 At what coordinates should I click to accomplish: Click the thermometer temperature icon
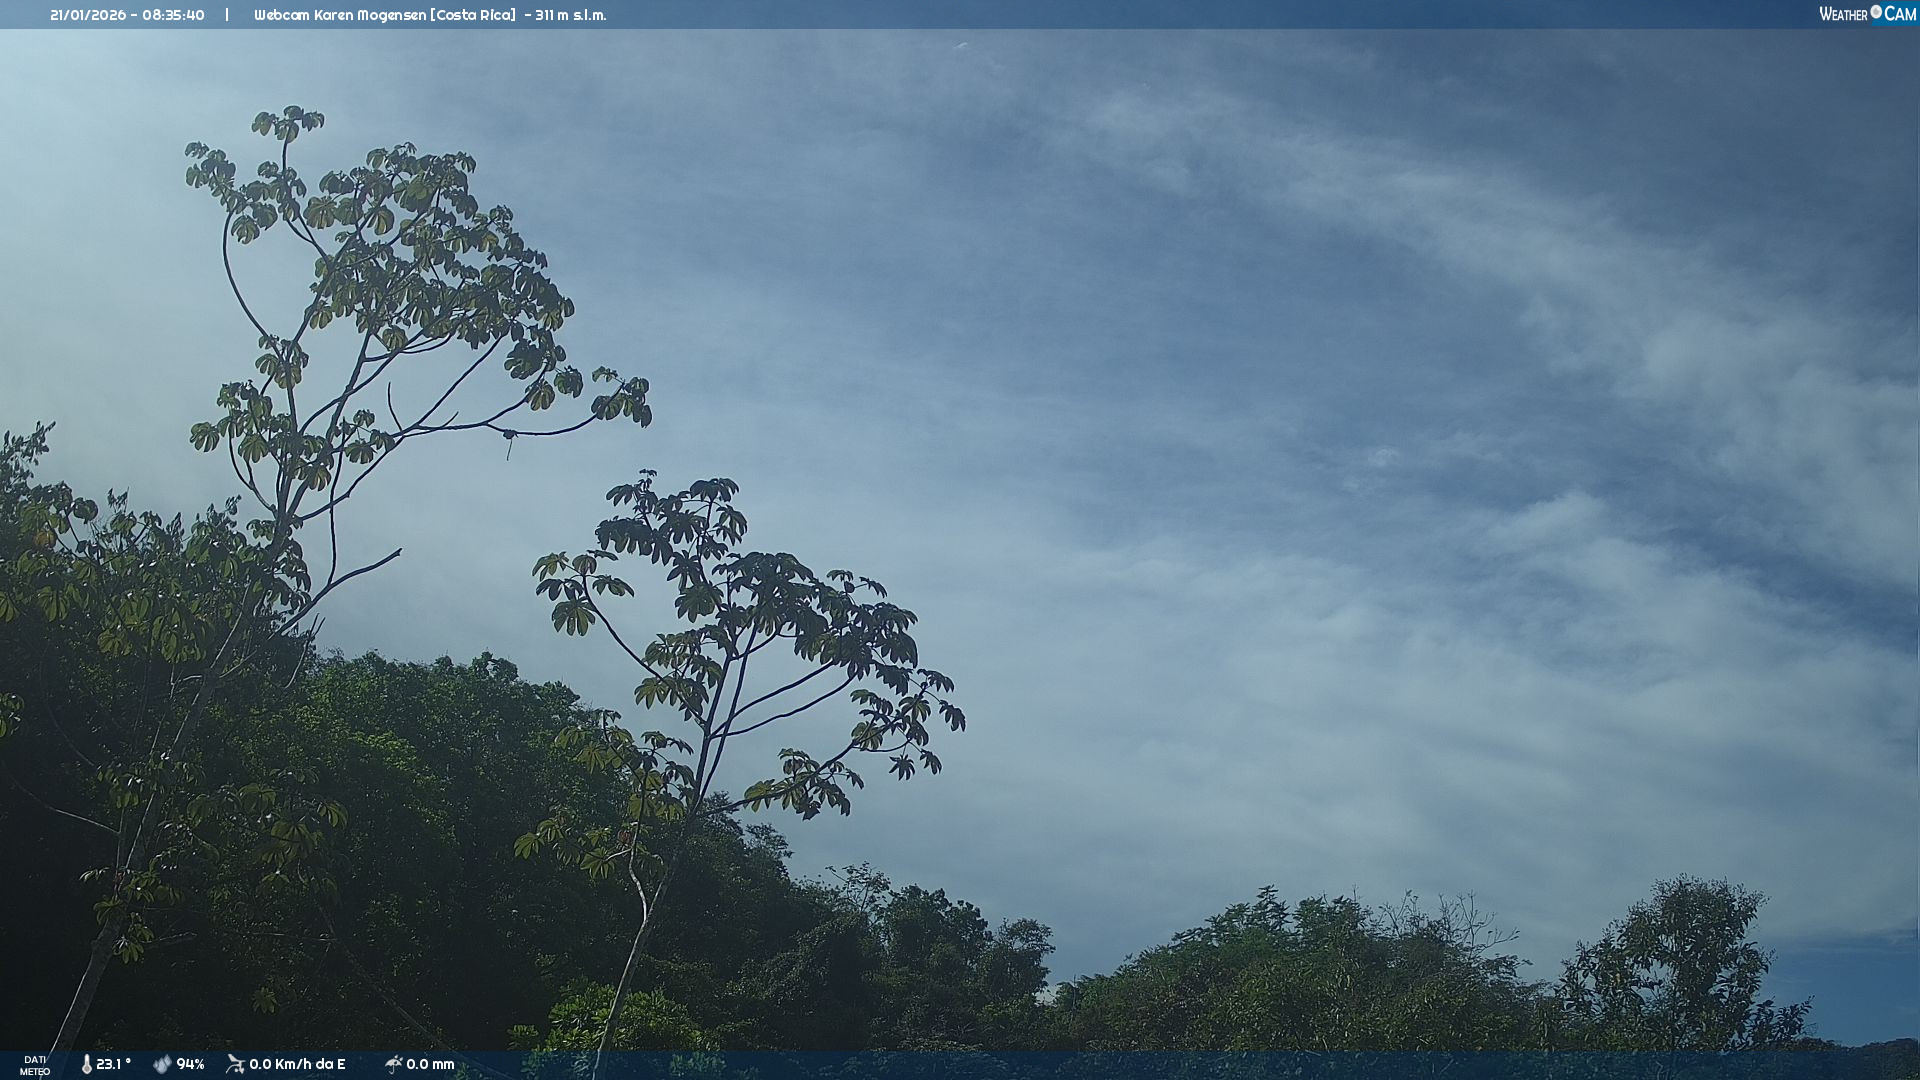tap(86, 1064)
